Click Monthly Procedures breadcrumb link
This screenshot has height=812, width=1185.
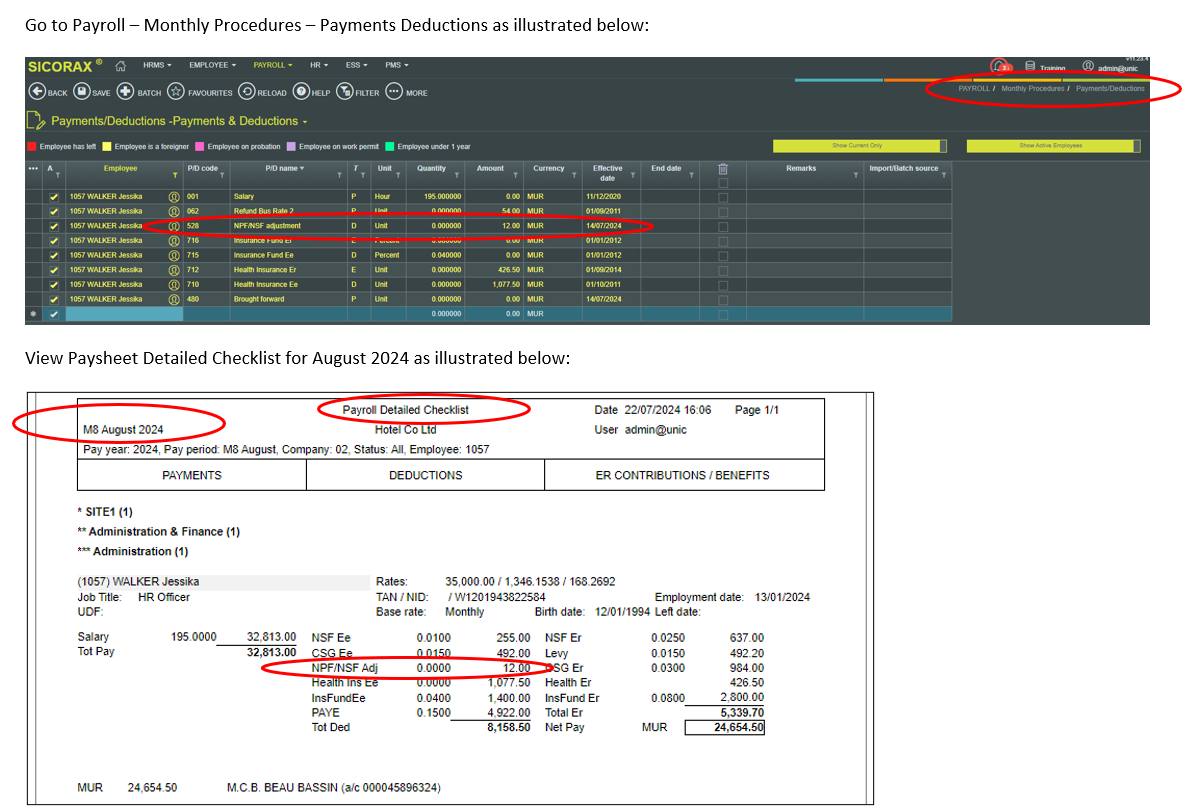coord(1033,89)
